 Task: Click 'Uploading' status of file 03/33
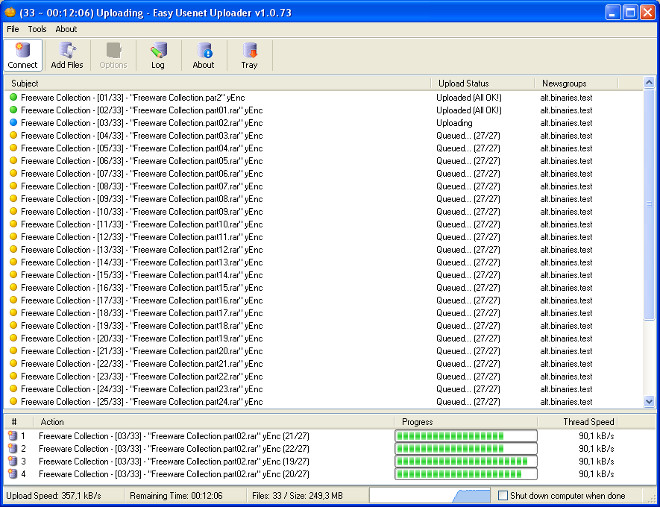click(x=454, y=123)
